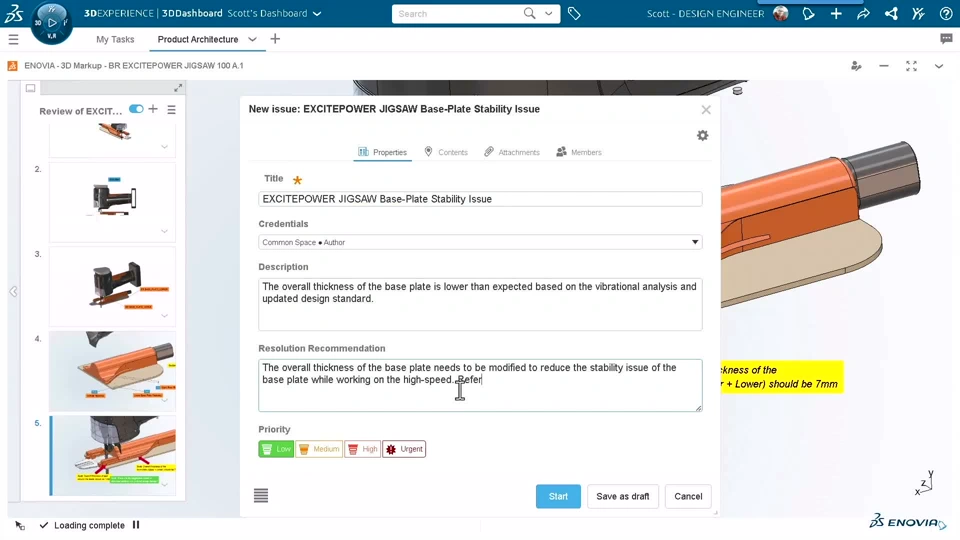Open the hamburger menu on the left

(13, 40)
